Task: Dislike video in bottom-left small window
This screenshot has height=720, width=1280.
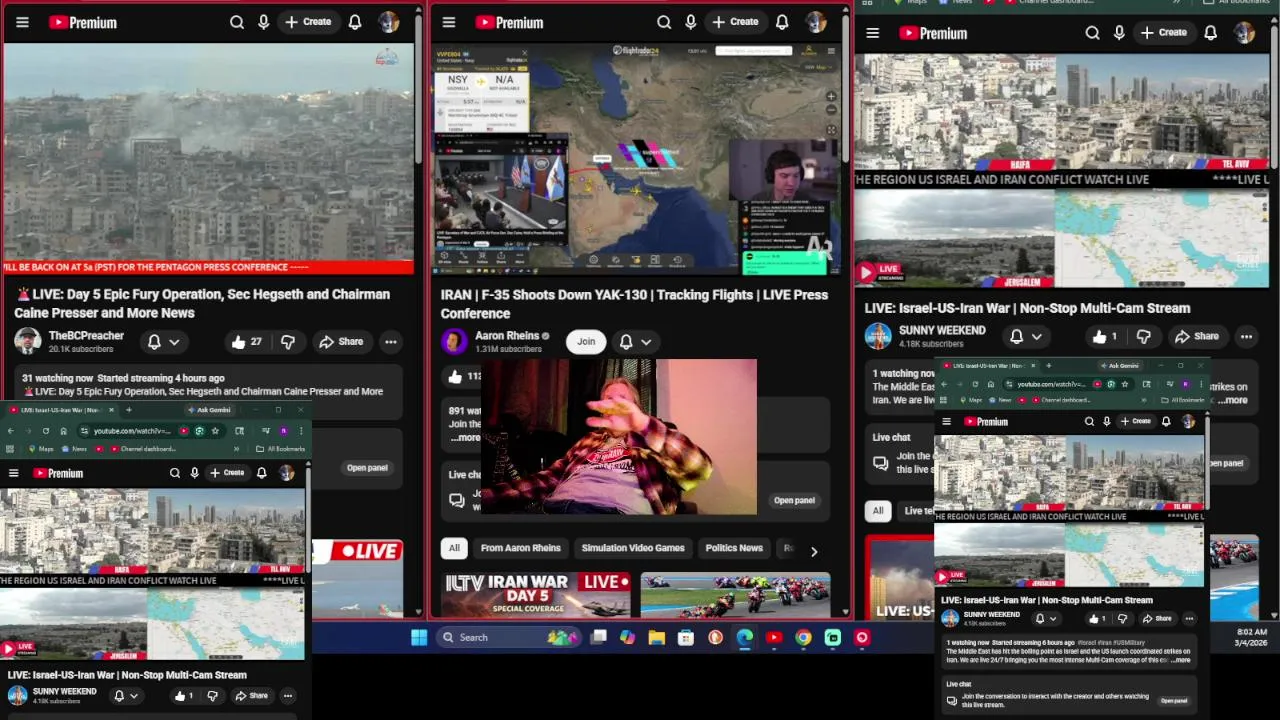Action: 212,696
